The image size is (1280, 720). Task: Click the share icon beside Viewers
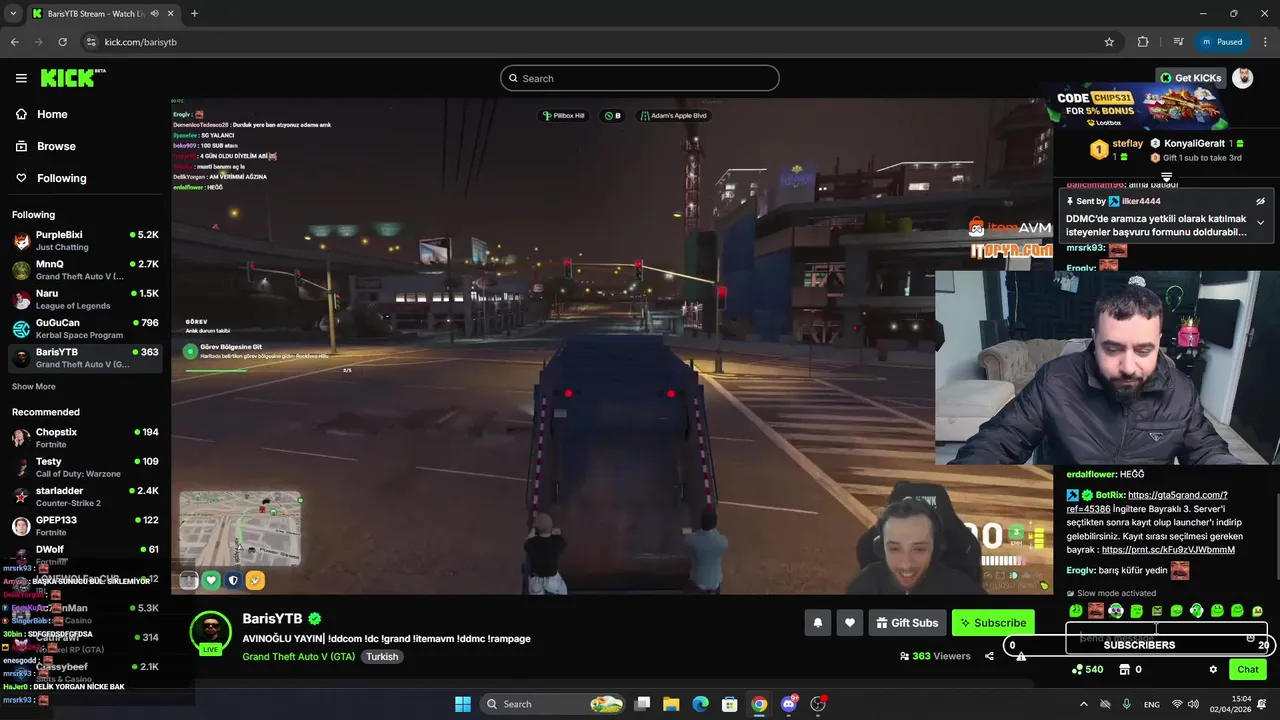(x=989, y=656)
